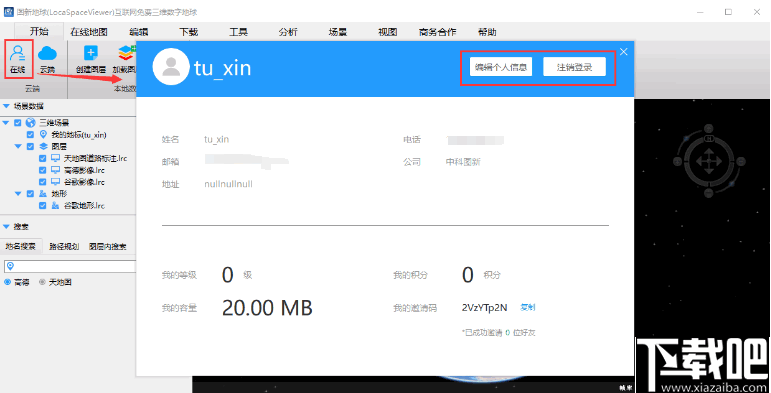The image size is (771, 393).
Task: Uncheck the 三维场景 checkbox
Action: pos(18,122)
